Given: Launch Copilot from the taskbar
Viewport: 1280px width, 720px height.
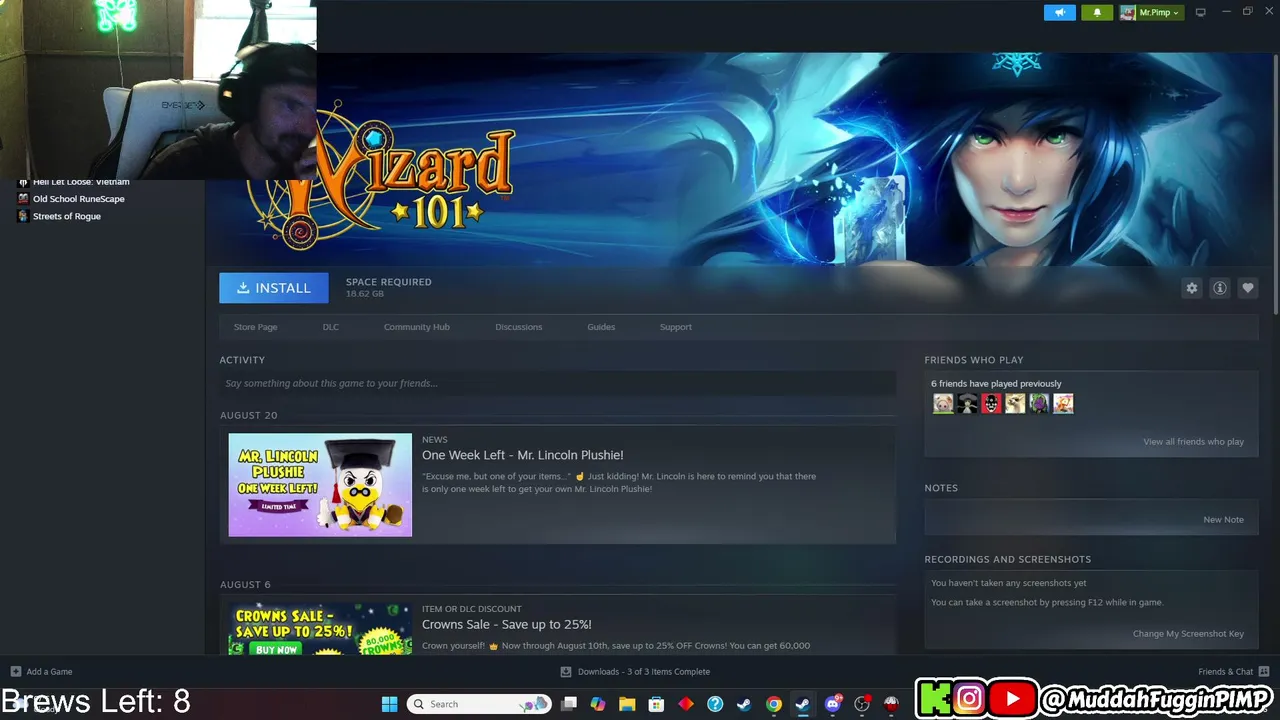Looking at the screenshot, I should [598, 704].
